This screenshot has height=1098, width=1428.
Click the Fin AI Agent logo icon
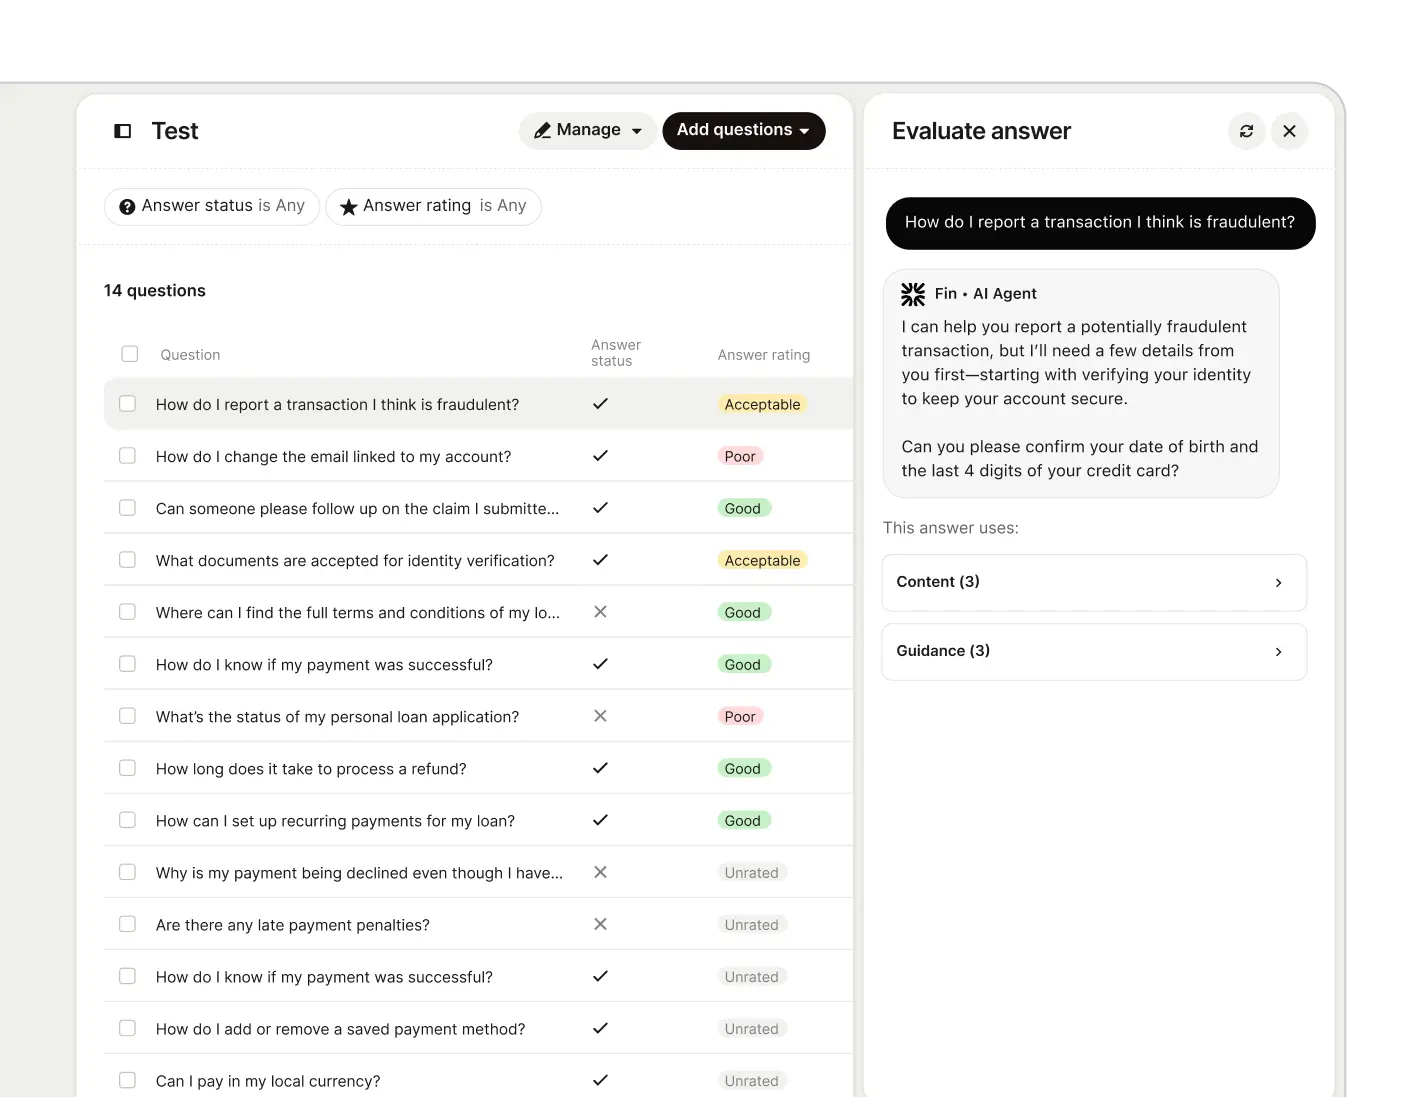[x=913, y=294]
